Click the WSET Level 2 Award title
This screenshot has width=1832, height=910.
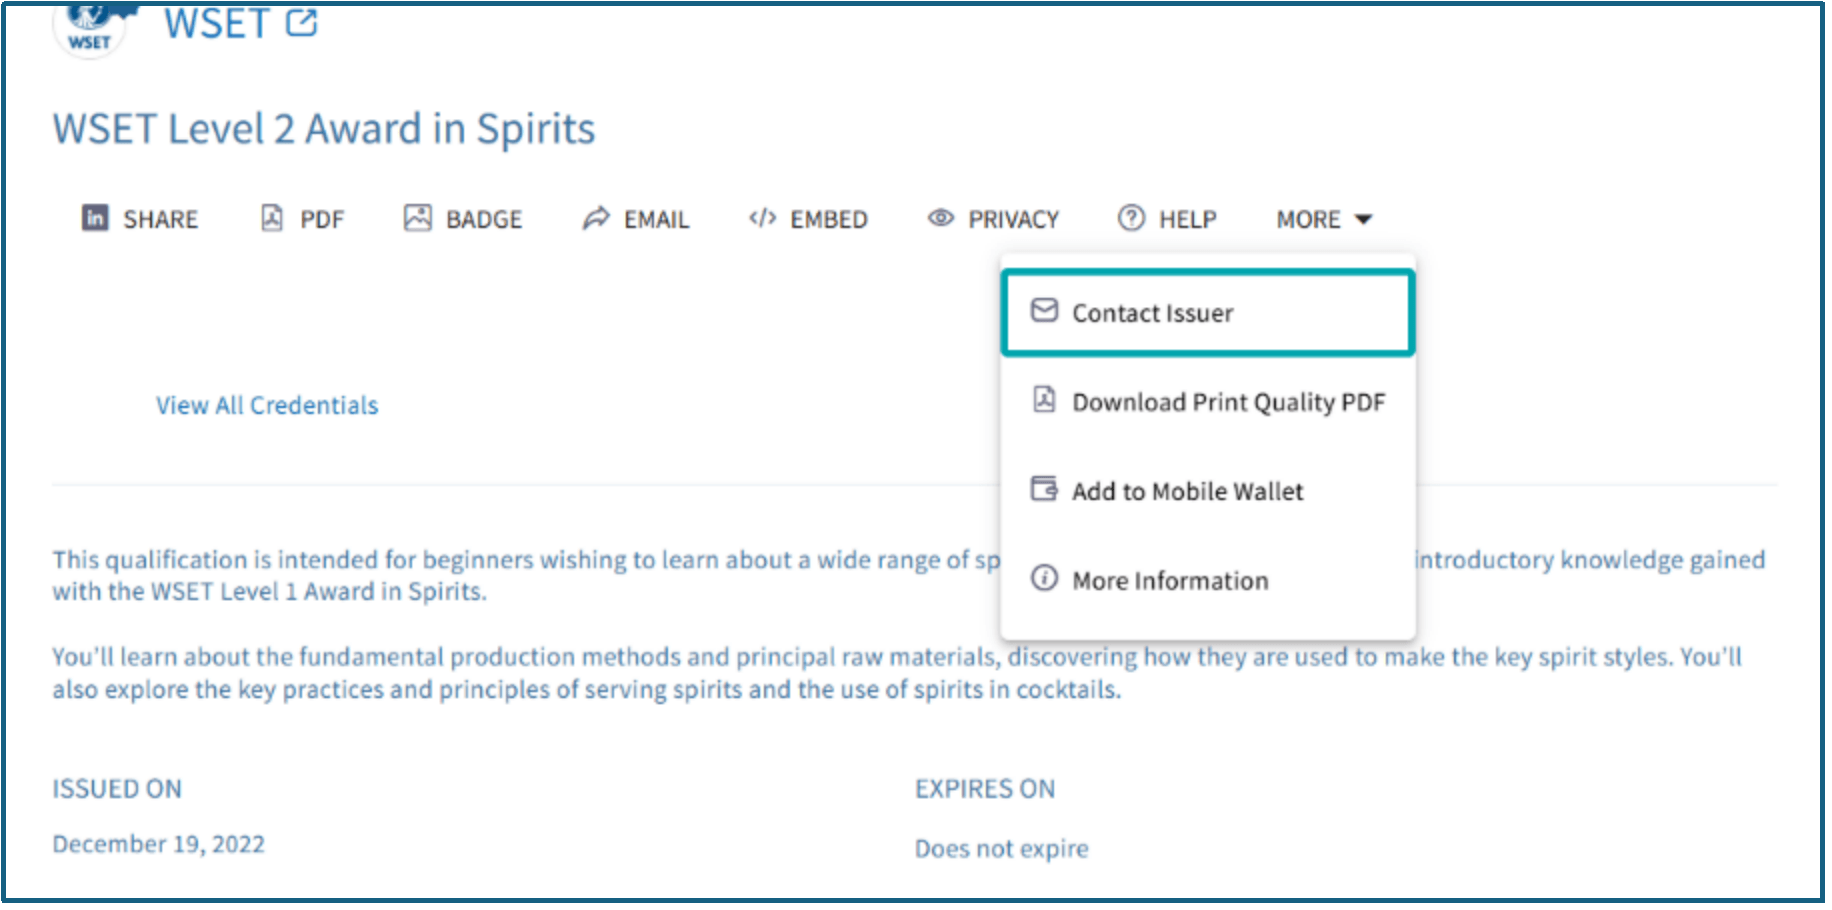coord(324,129)
